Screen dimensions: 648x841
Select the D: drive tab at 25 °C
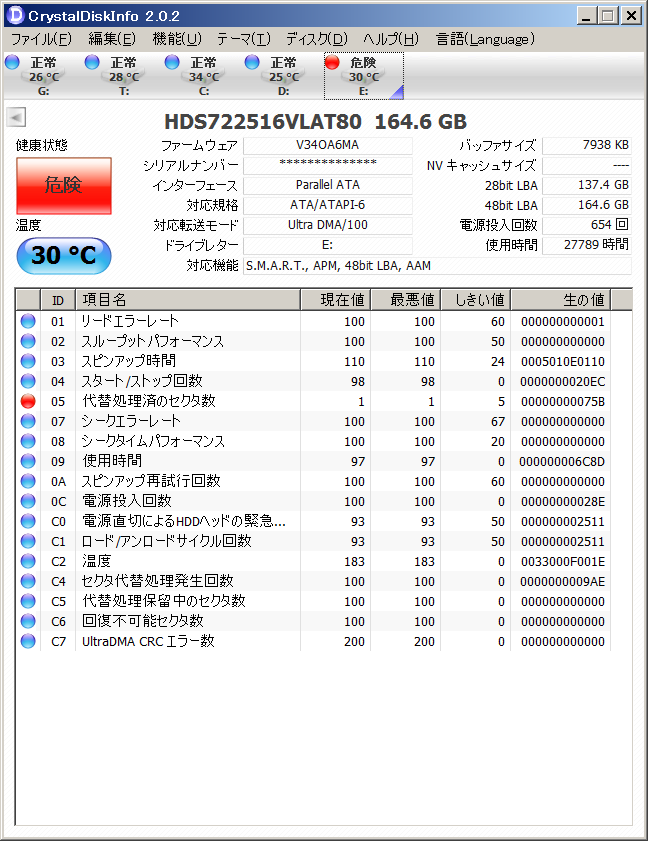(283, 76)
